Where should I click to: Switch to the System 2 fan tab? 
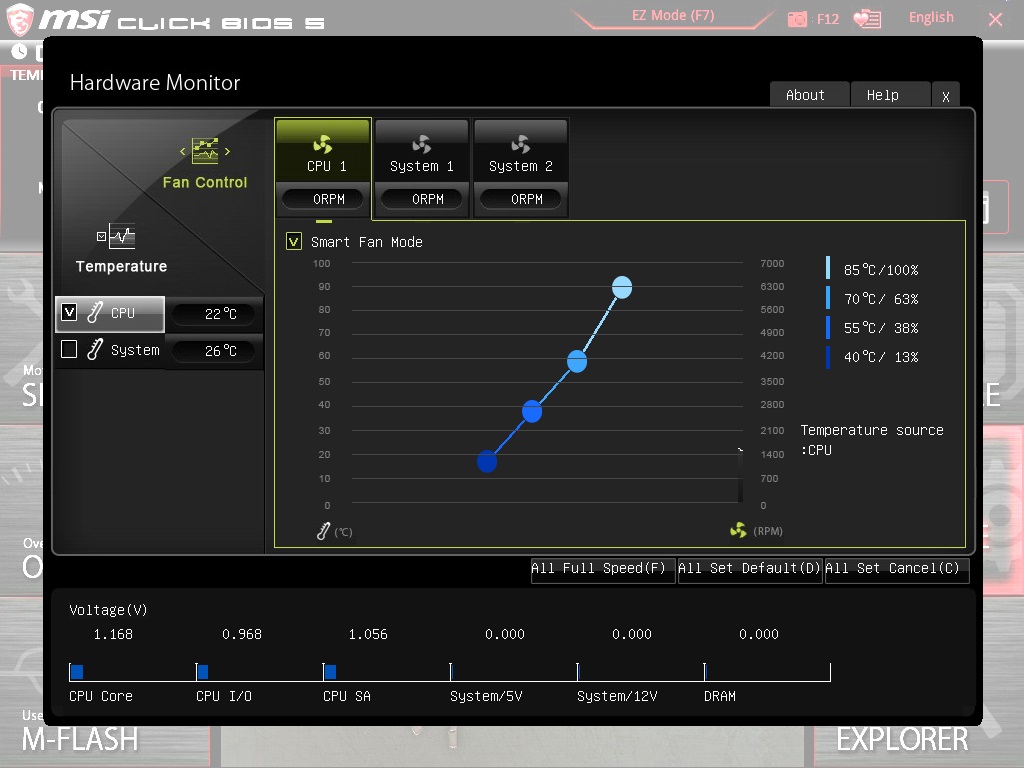520,166
